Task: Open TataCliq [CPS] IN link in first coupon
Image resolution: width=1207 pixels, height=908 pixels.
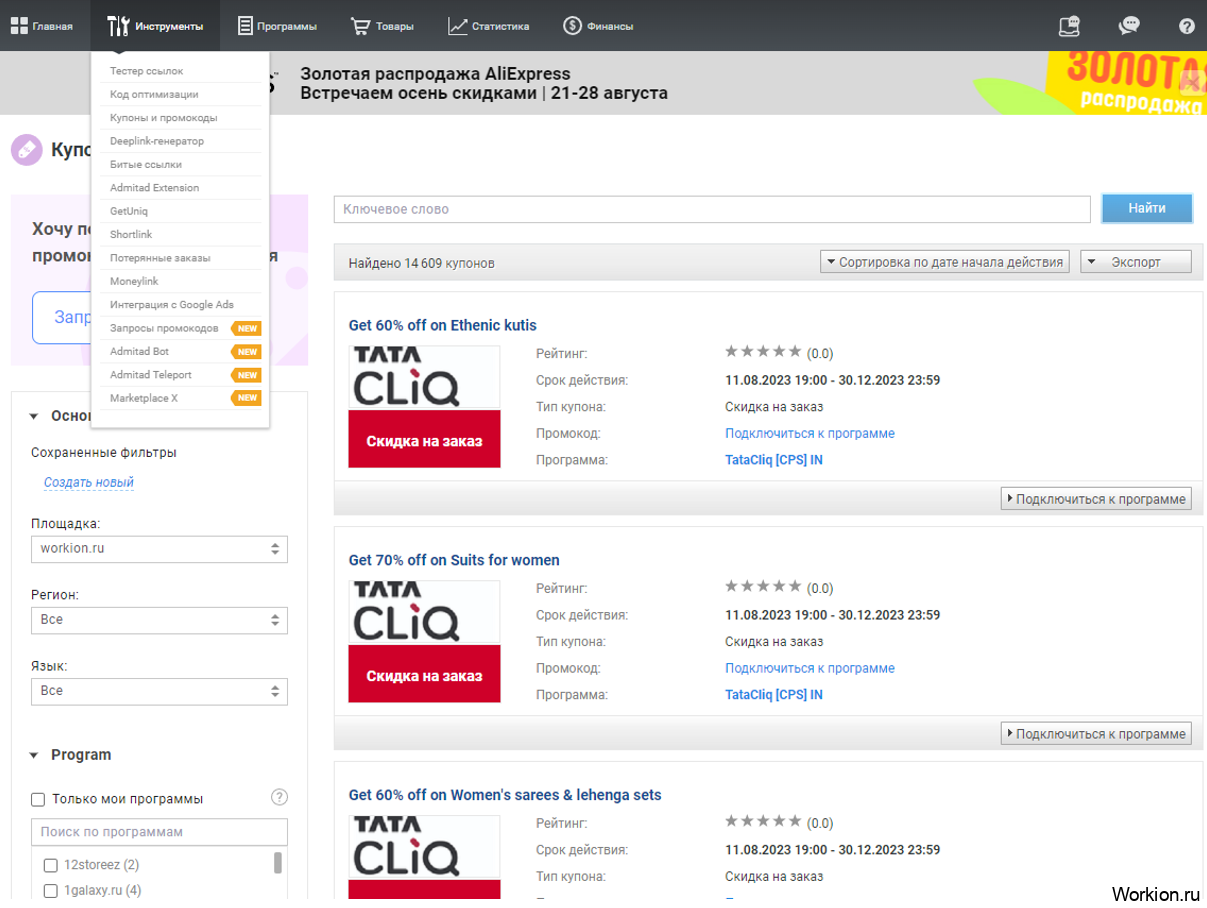Action: tap(774, 460)
